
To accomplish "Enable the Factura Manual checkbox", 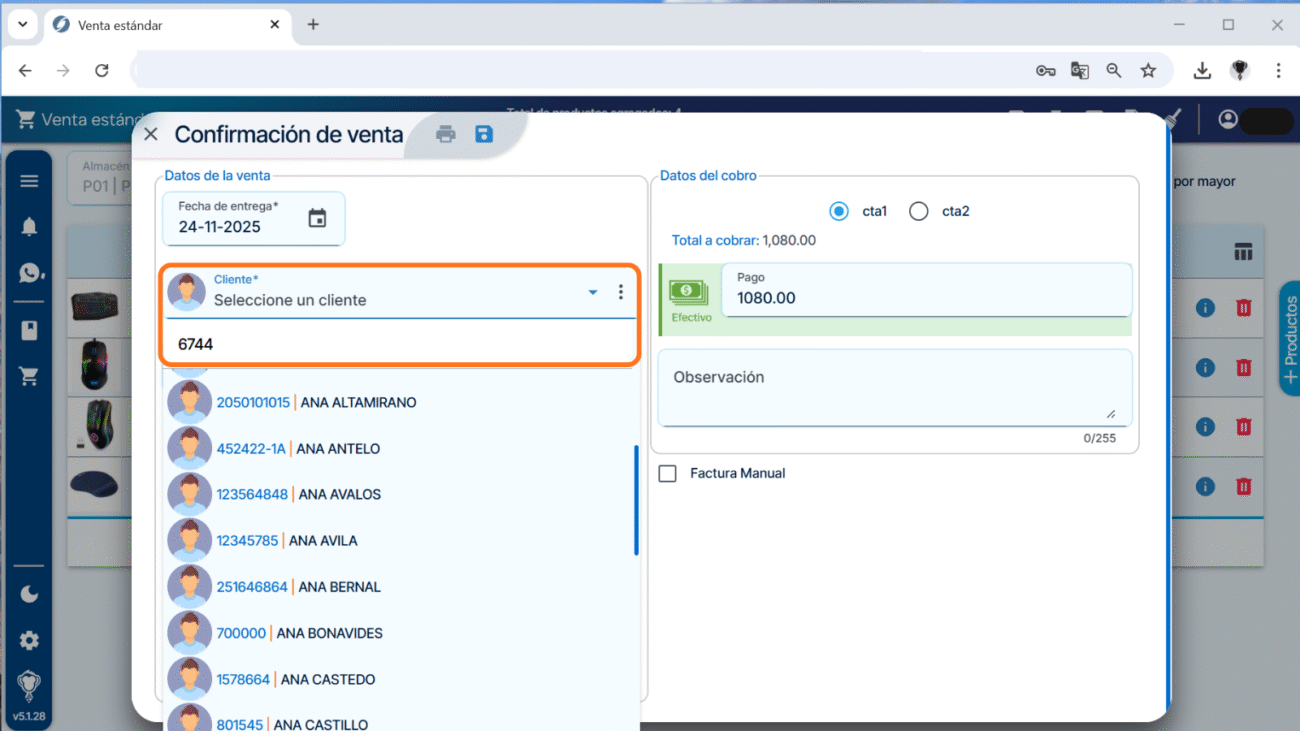I will pyautogui.click(x=668, y=473).
